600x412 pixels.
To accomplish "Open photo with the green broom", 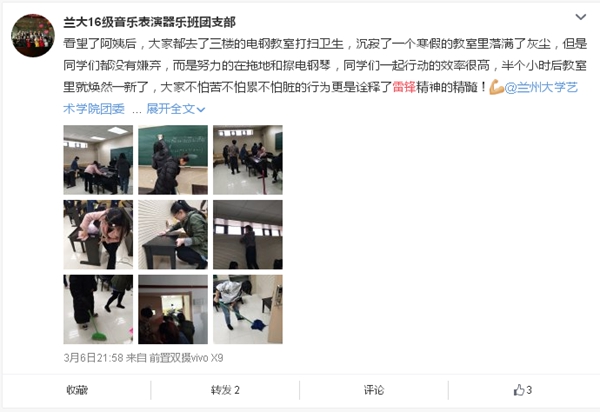I will pos(98,309).
